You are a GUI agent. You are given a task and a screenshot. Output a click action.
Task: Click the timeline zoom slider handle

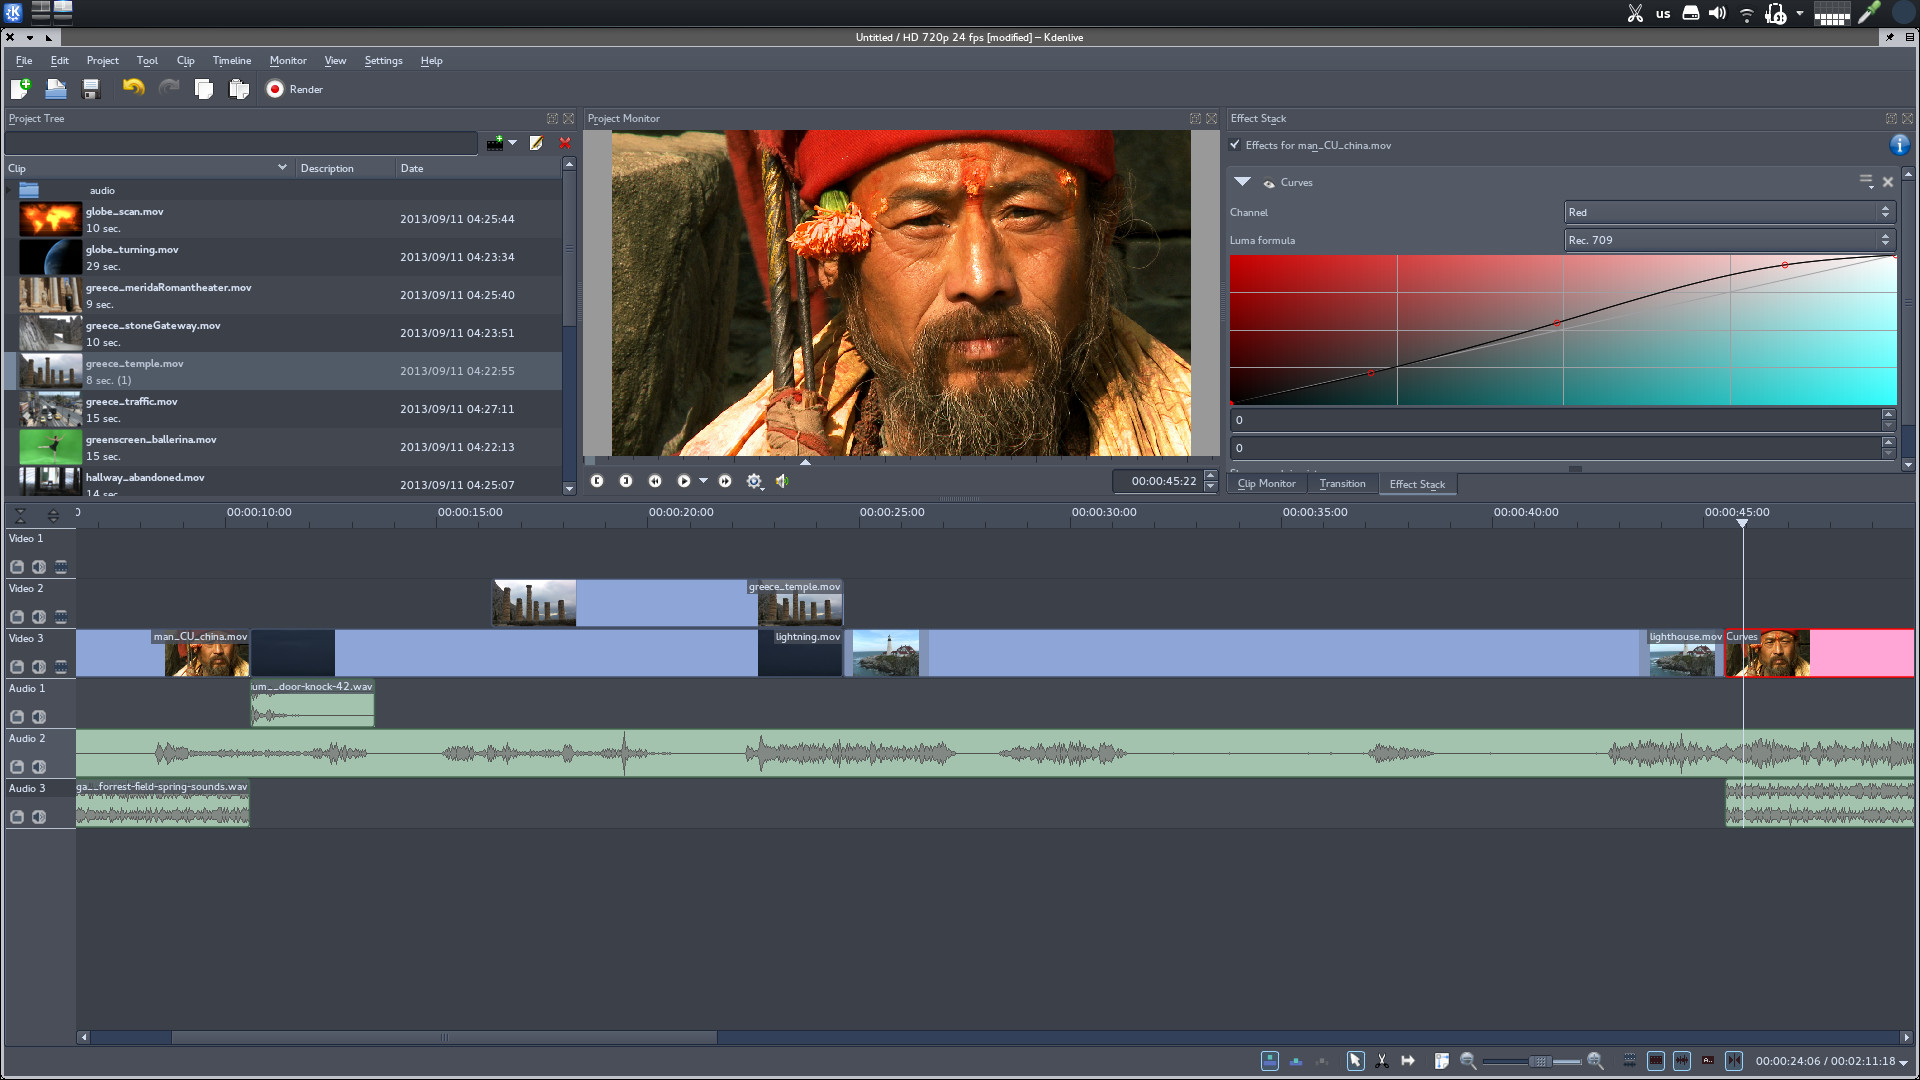(1540, 1061)
